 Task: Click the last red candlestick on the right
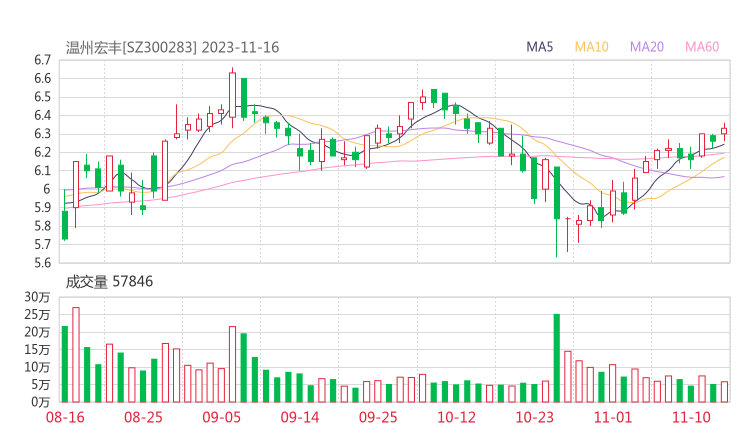724,131
